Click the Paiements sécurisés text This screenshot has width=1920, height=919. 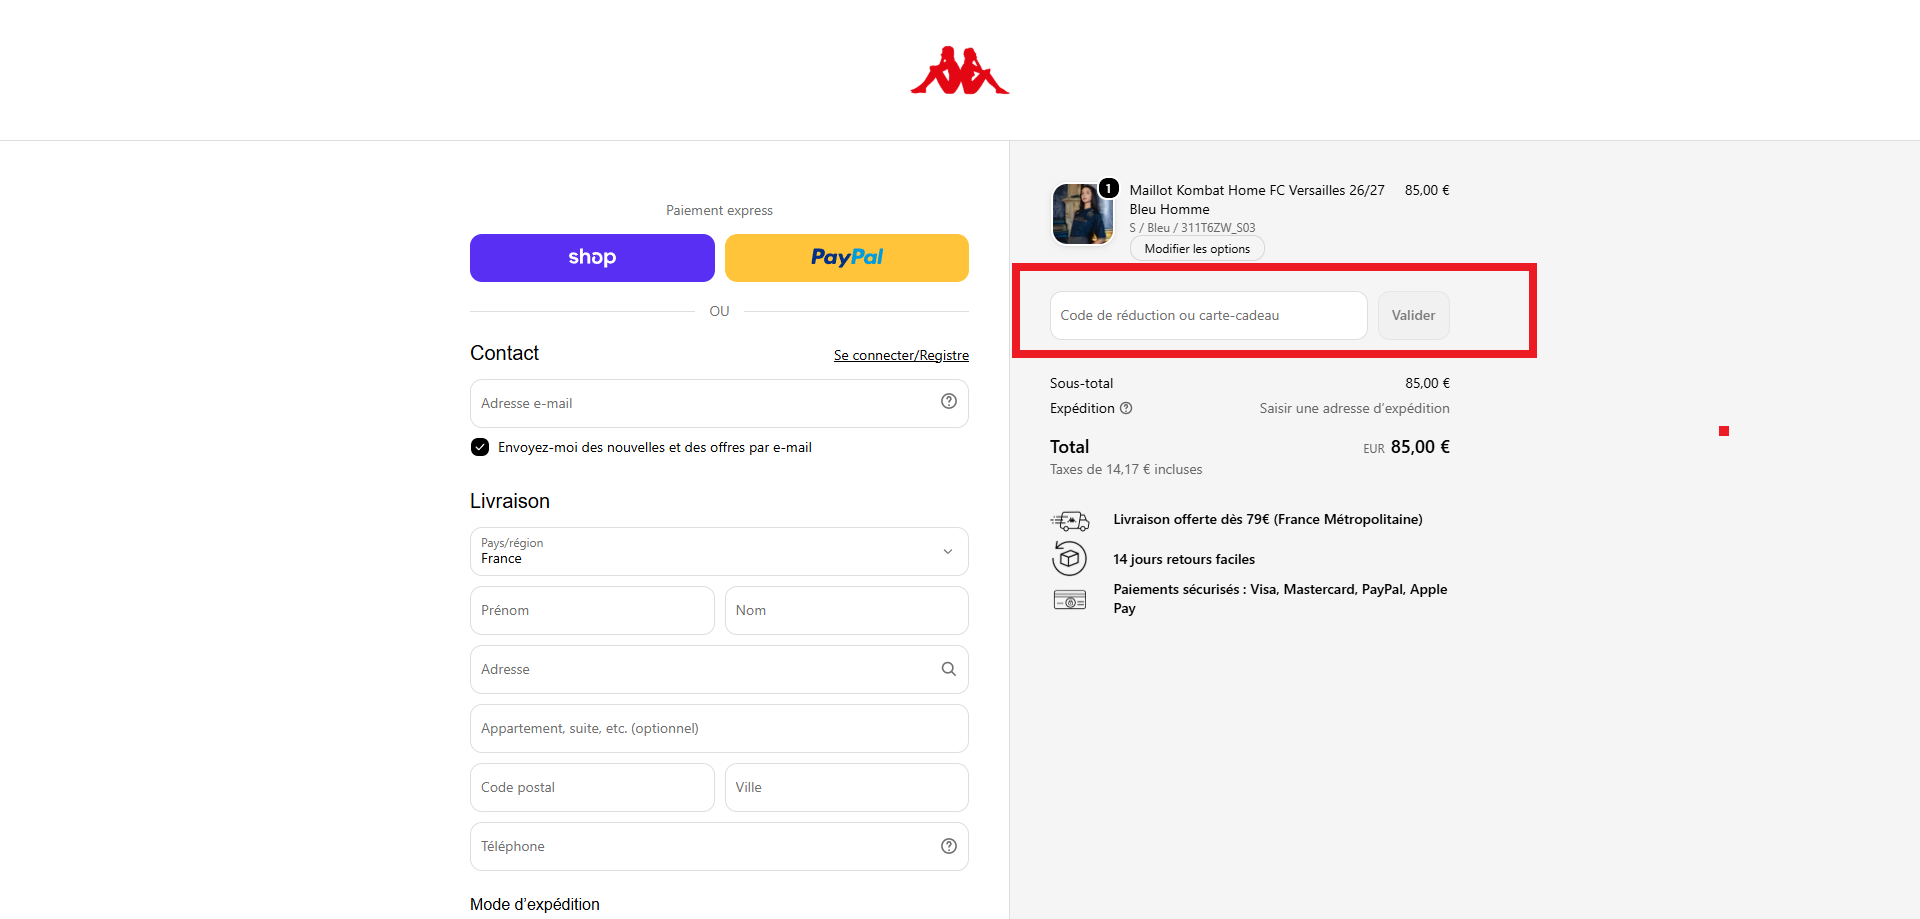pyautogui.click(x=1280, y=598)
